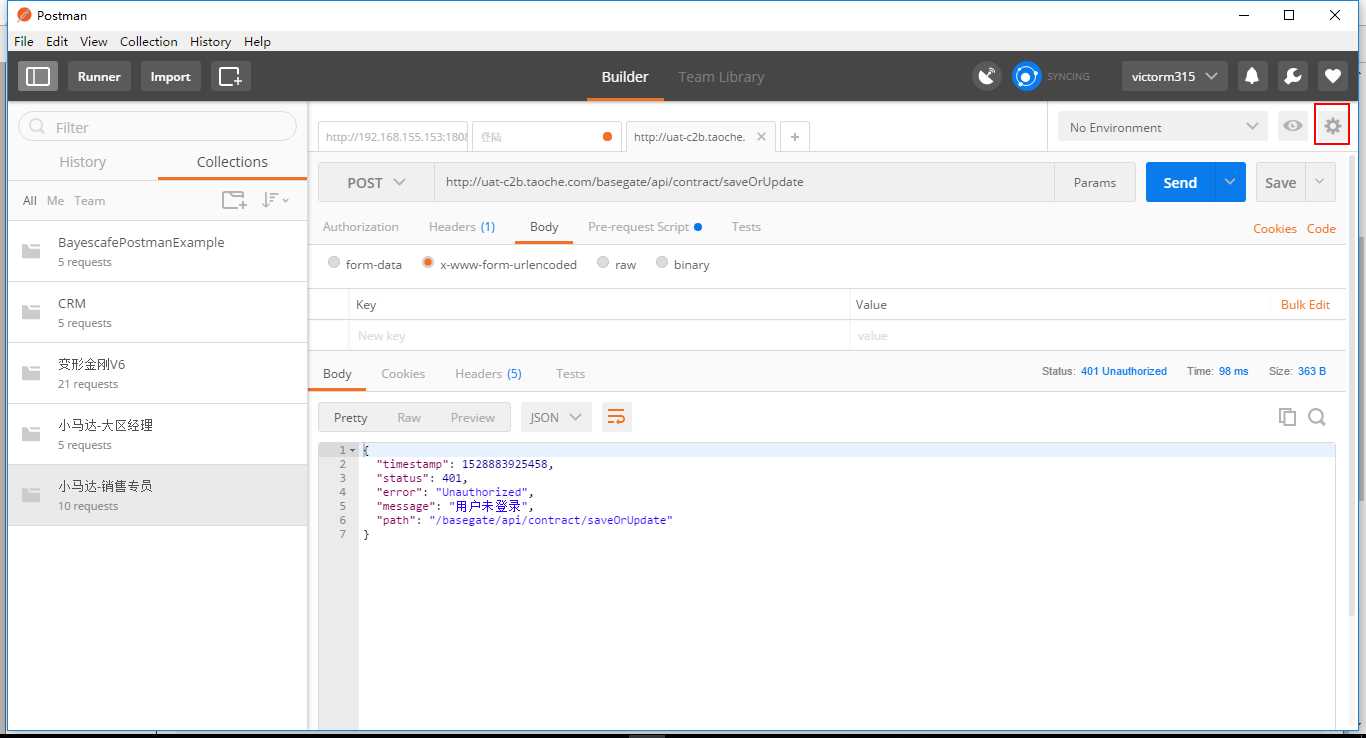Click the 小马达-销售专员 folder icon

31,495
